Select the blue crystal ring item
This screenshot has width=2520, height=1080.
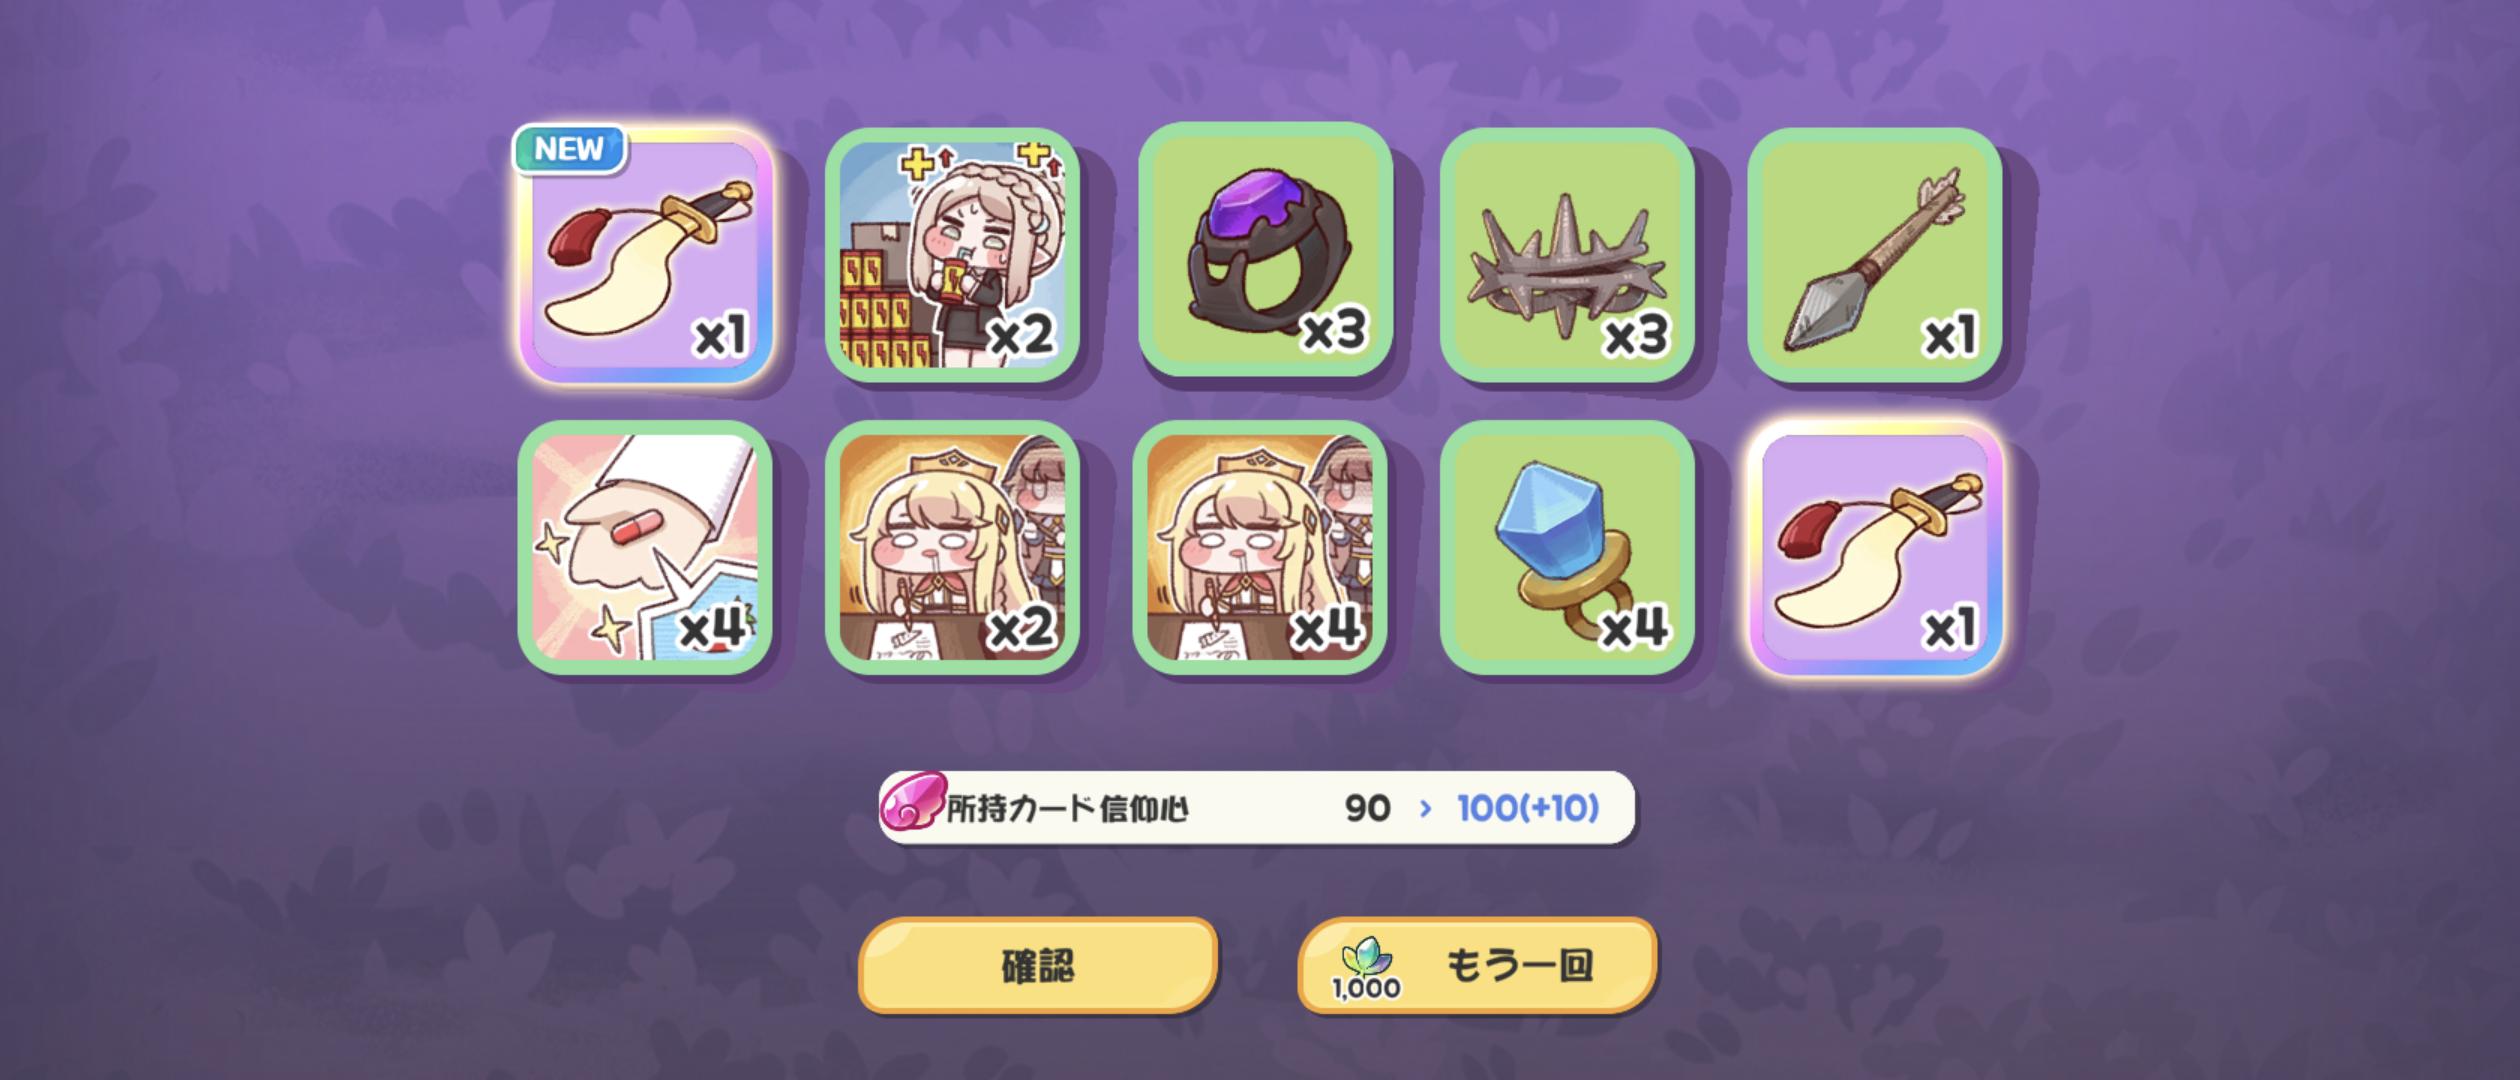(x=1567, y=547)
